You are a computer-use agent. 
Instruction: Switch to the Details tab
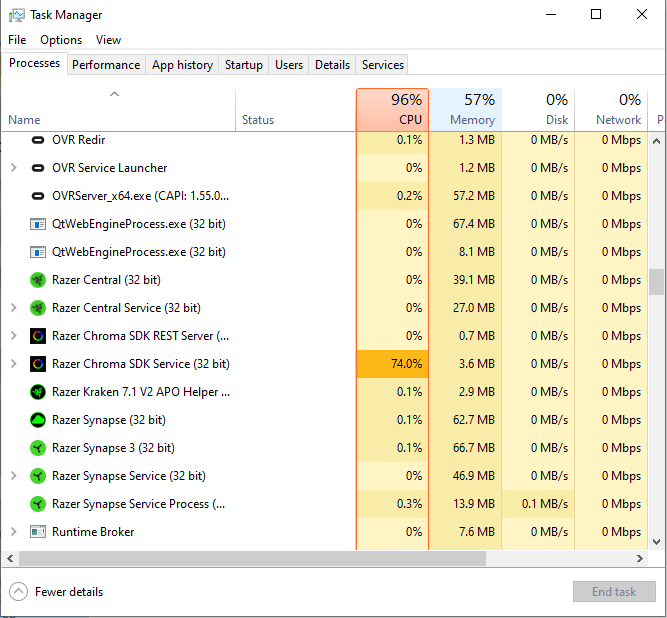coord(332,65)
